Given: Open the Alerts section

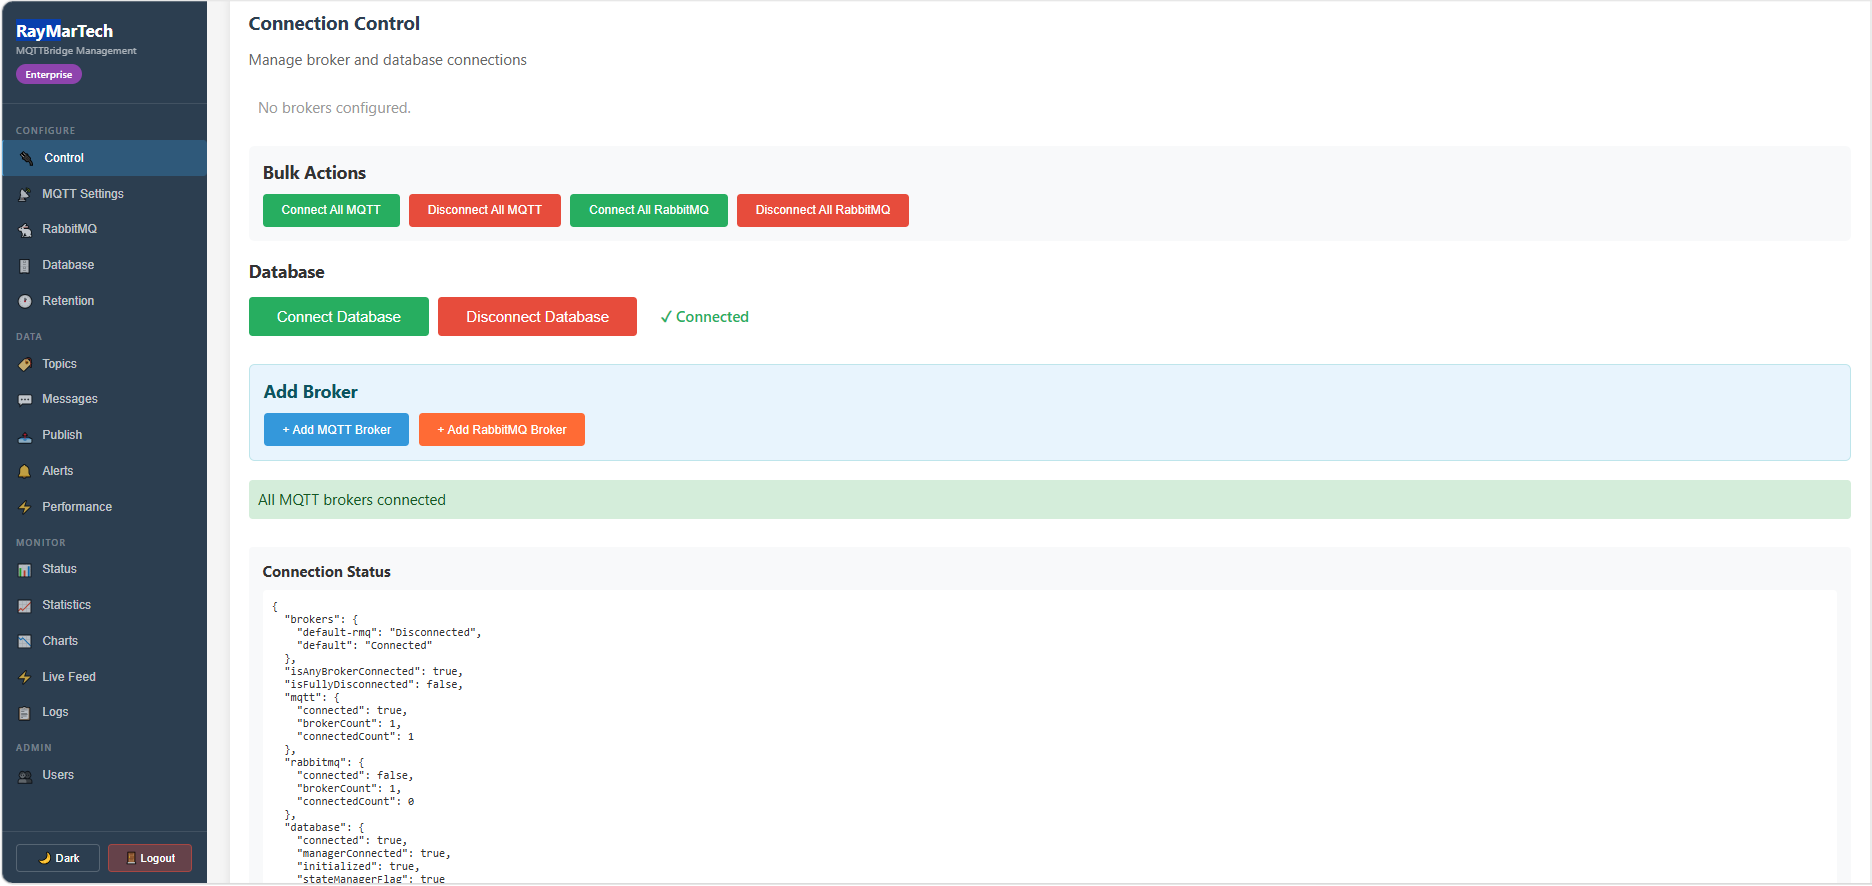Looking at the screenshot, I should pyautogui.click(x=104, y=471).
